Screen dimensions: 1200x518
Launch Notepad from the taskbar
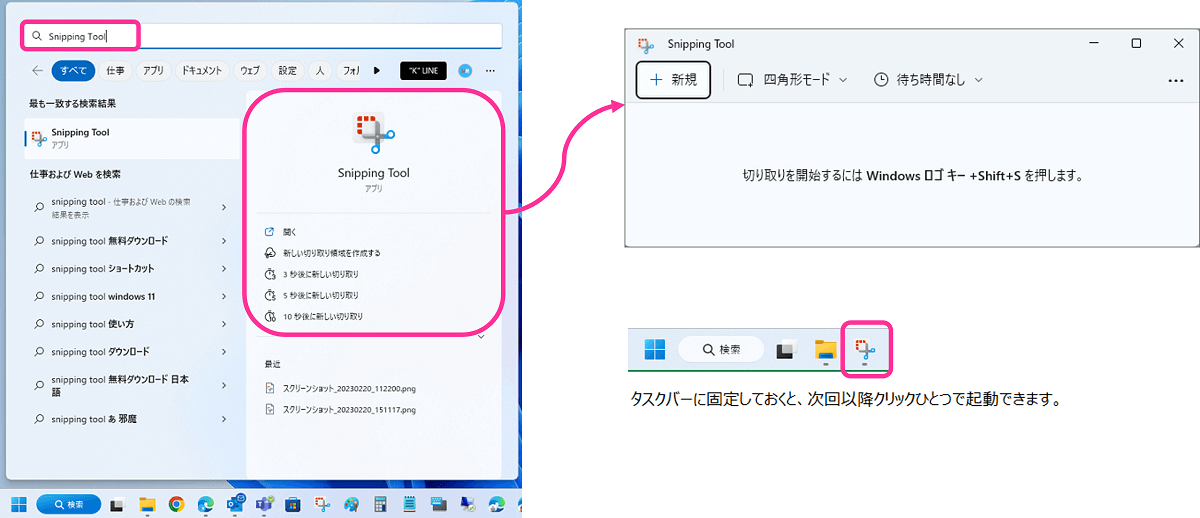coord(409,504)
